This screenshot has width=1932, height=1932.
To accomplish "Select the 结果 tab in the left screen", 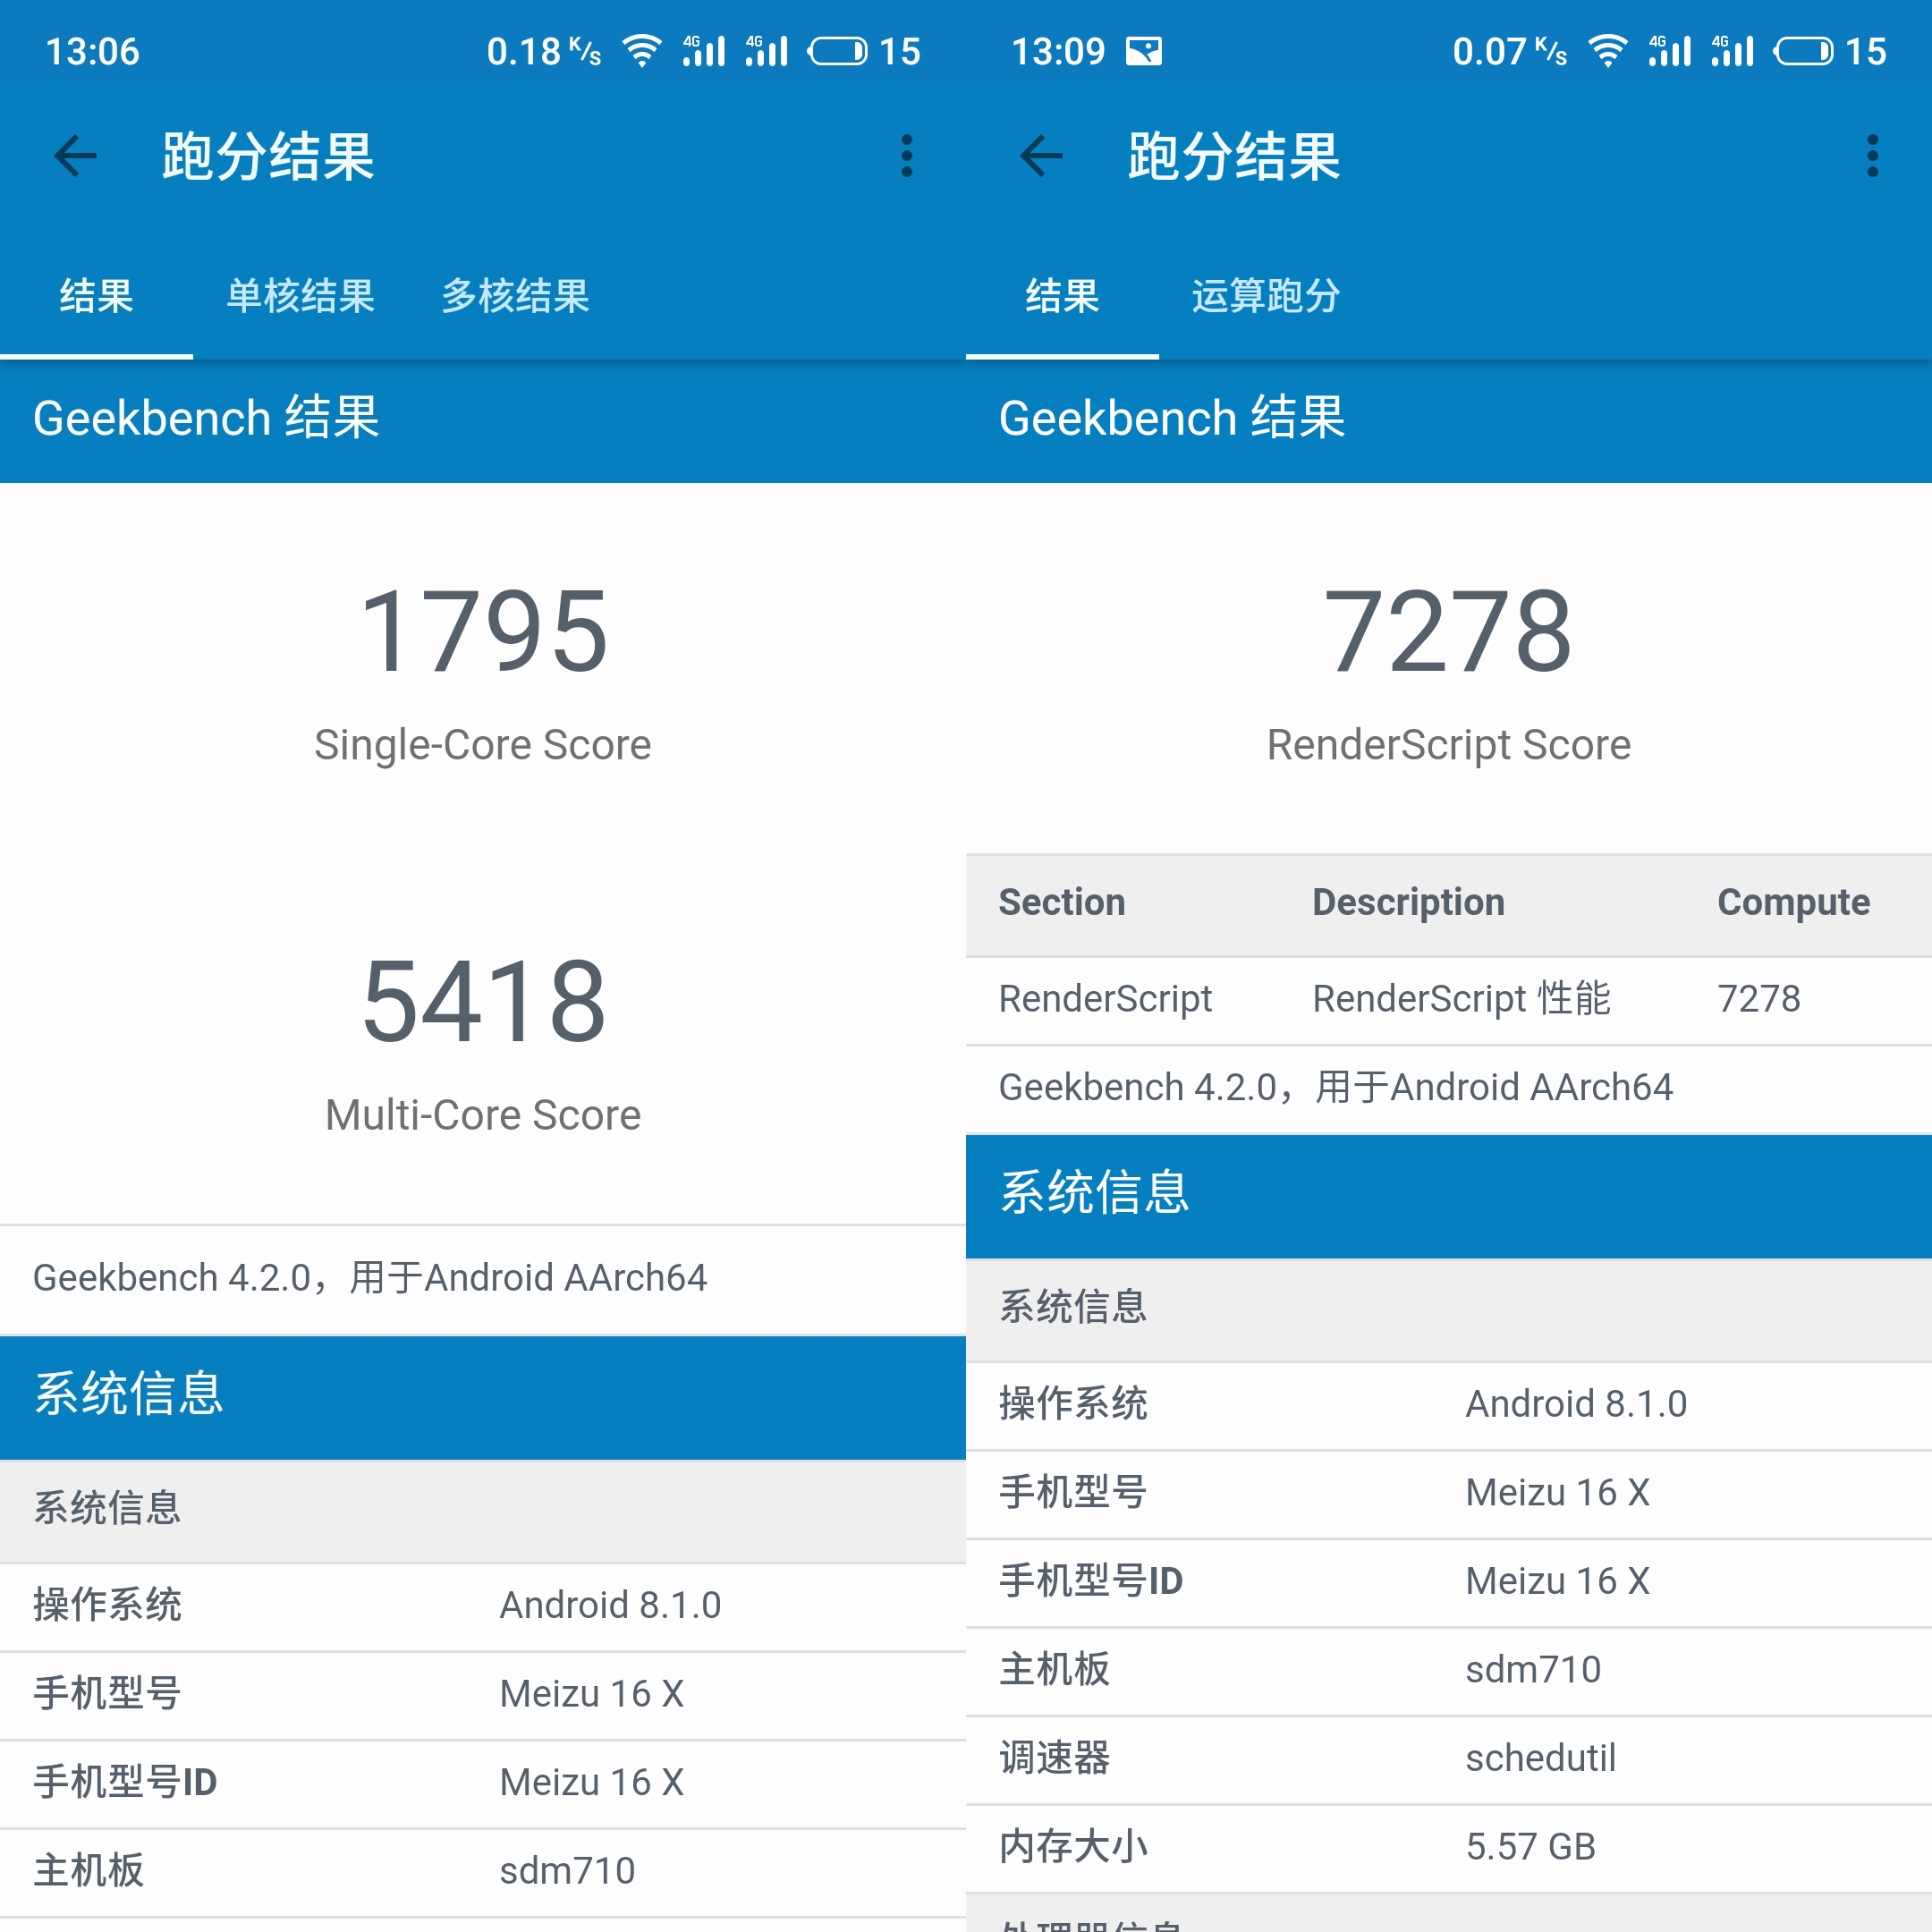I will [x=96, y=296].
